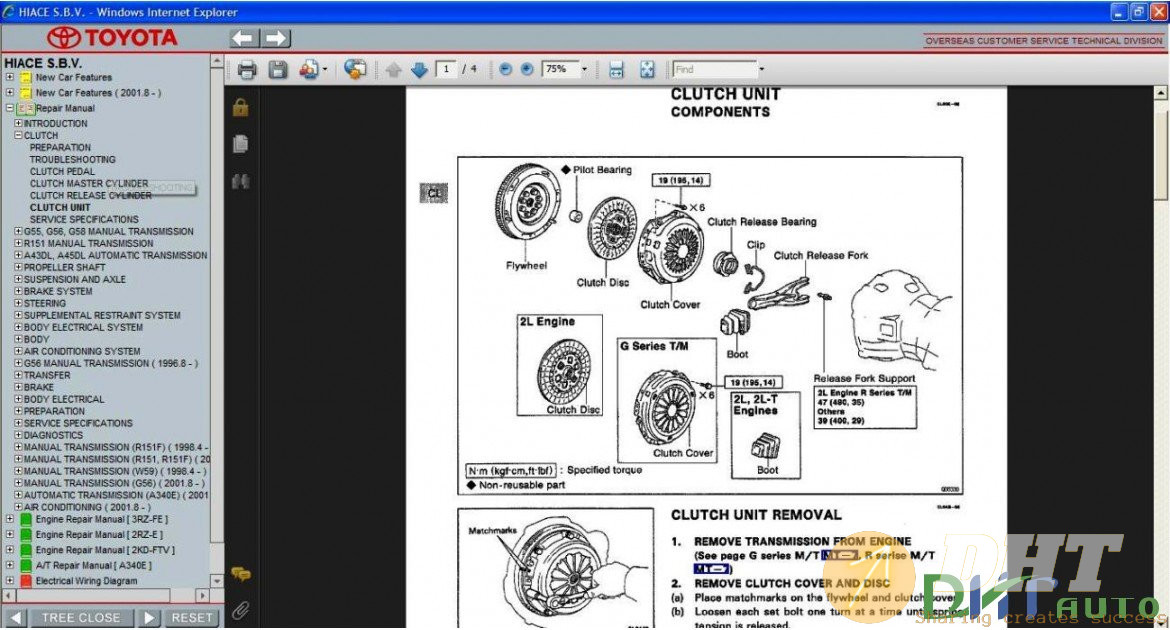Collapse the CLUTCH tree section
This screenshot has height=630, width=1170.
[18, 135]
